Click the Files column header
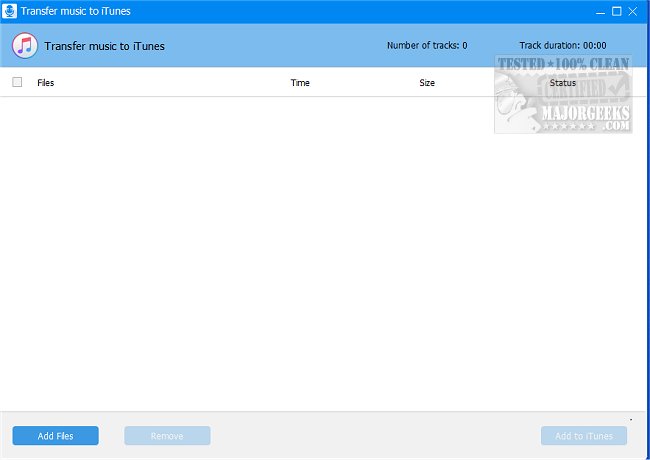 point(46,83)
